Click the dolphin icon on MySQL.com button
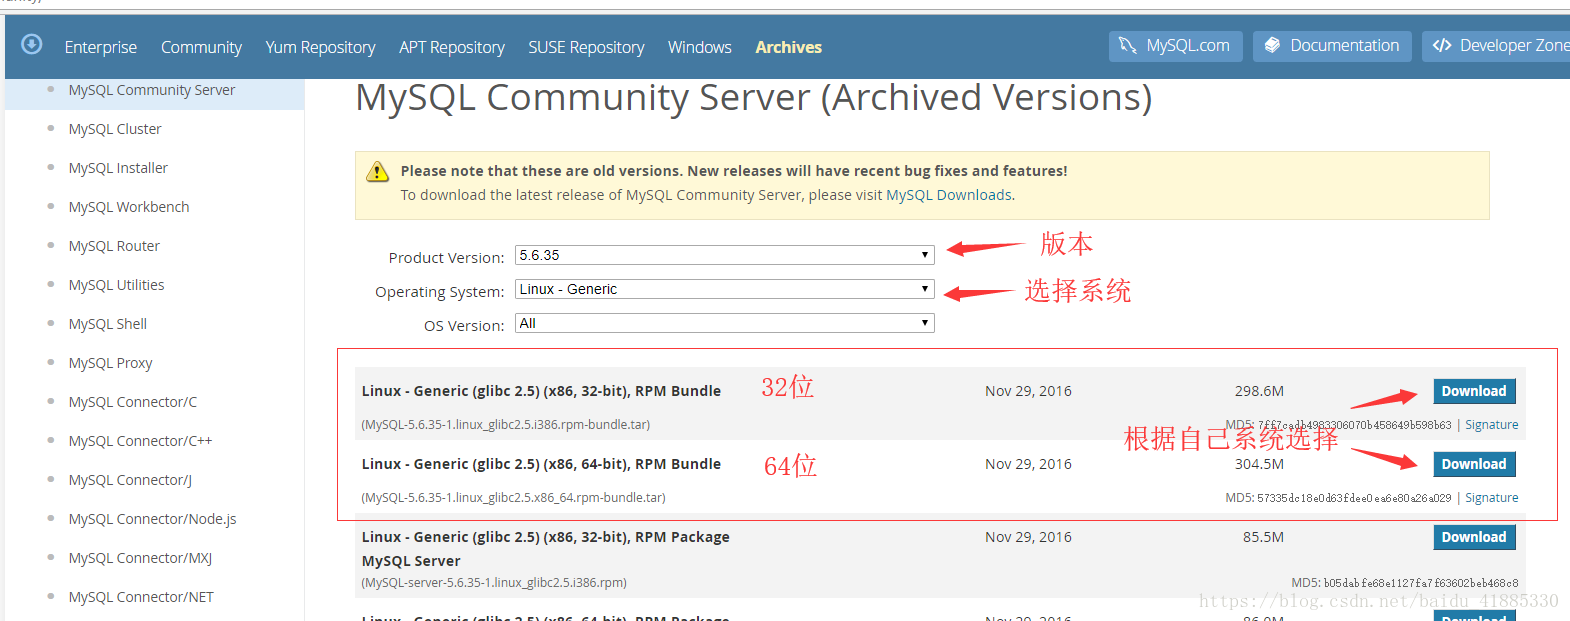1570x621 pixels. tap(1128, 46)
